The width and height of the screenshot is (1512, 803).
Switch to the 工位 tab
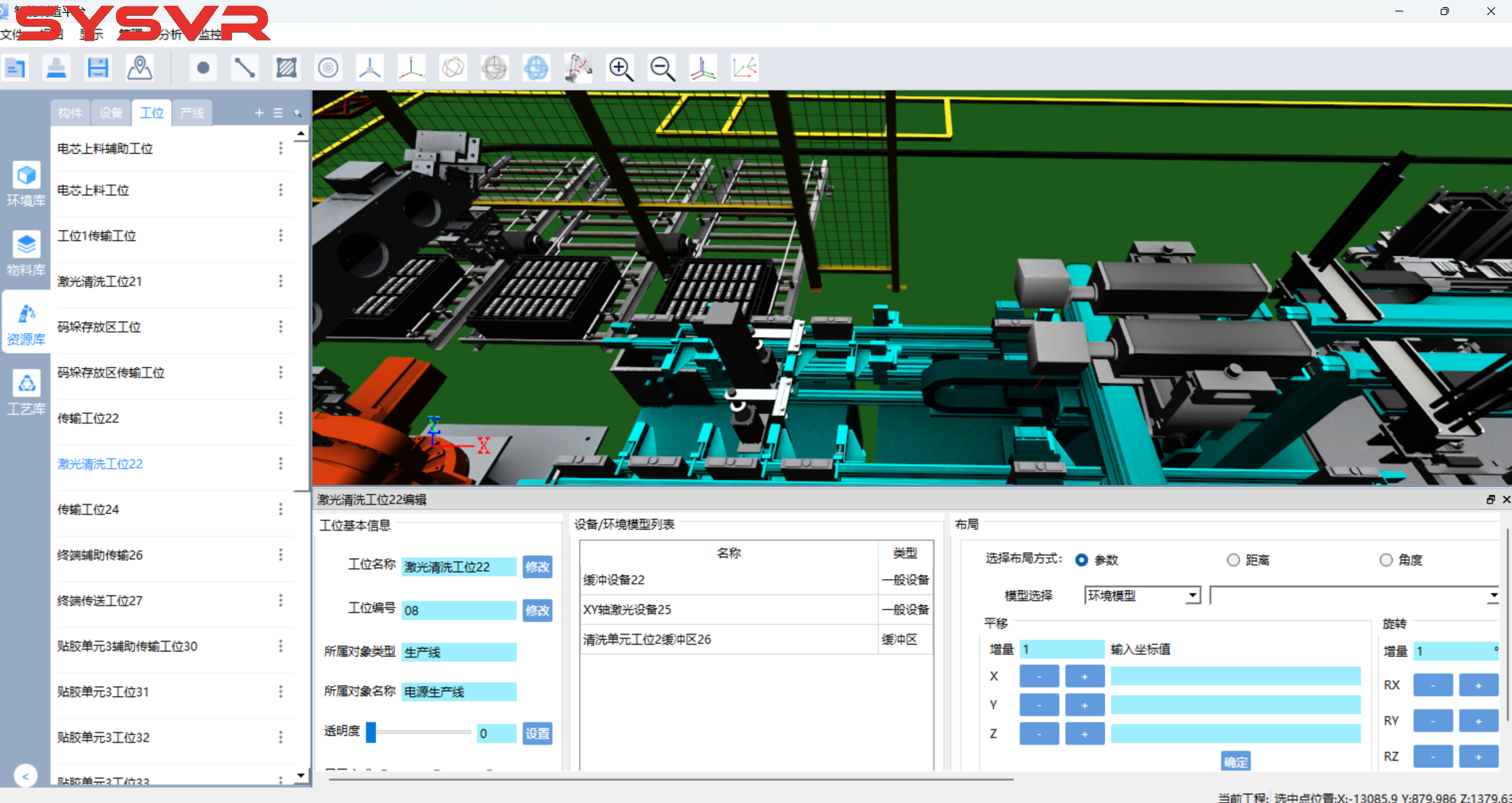[152, 113]
